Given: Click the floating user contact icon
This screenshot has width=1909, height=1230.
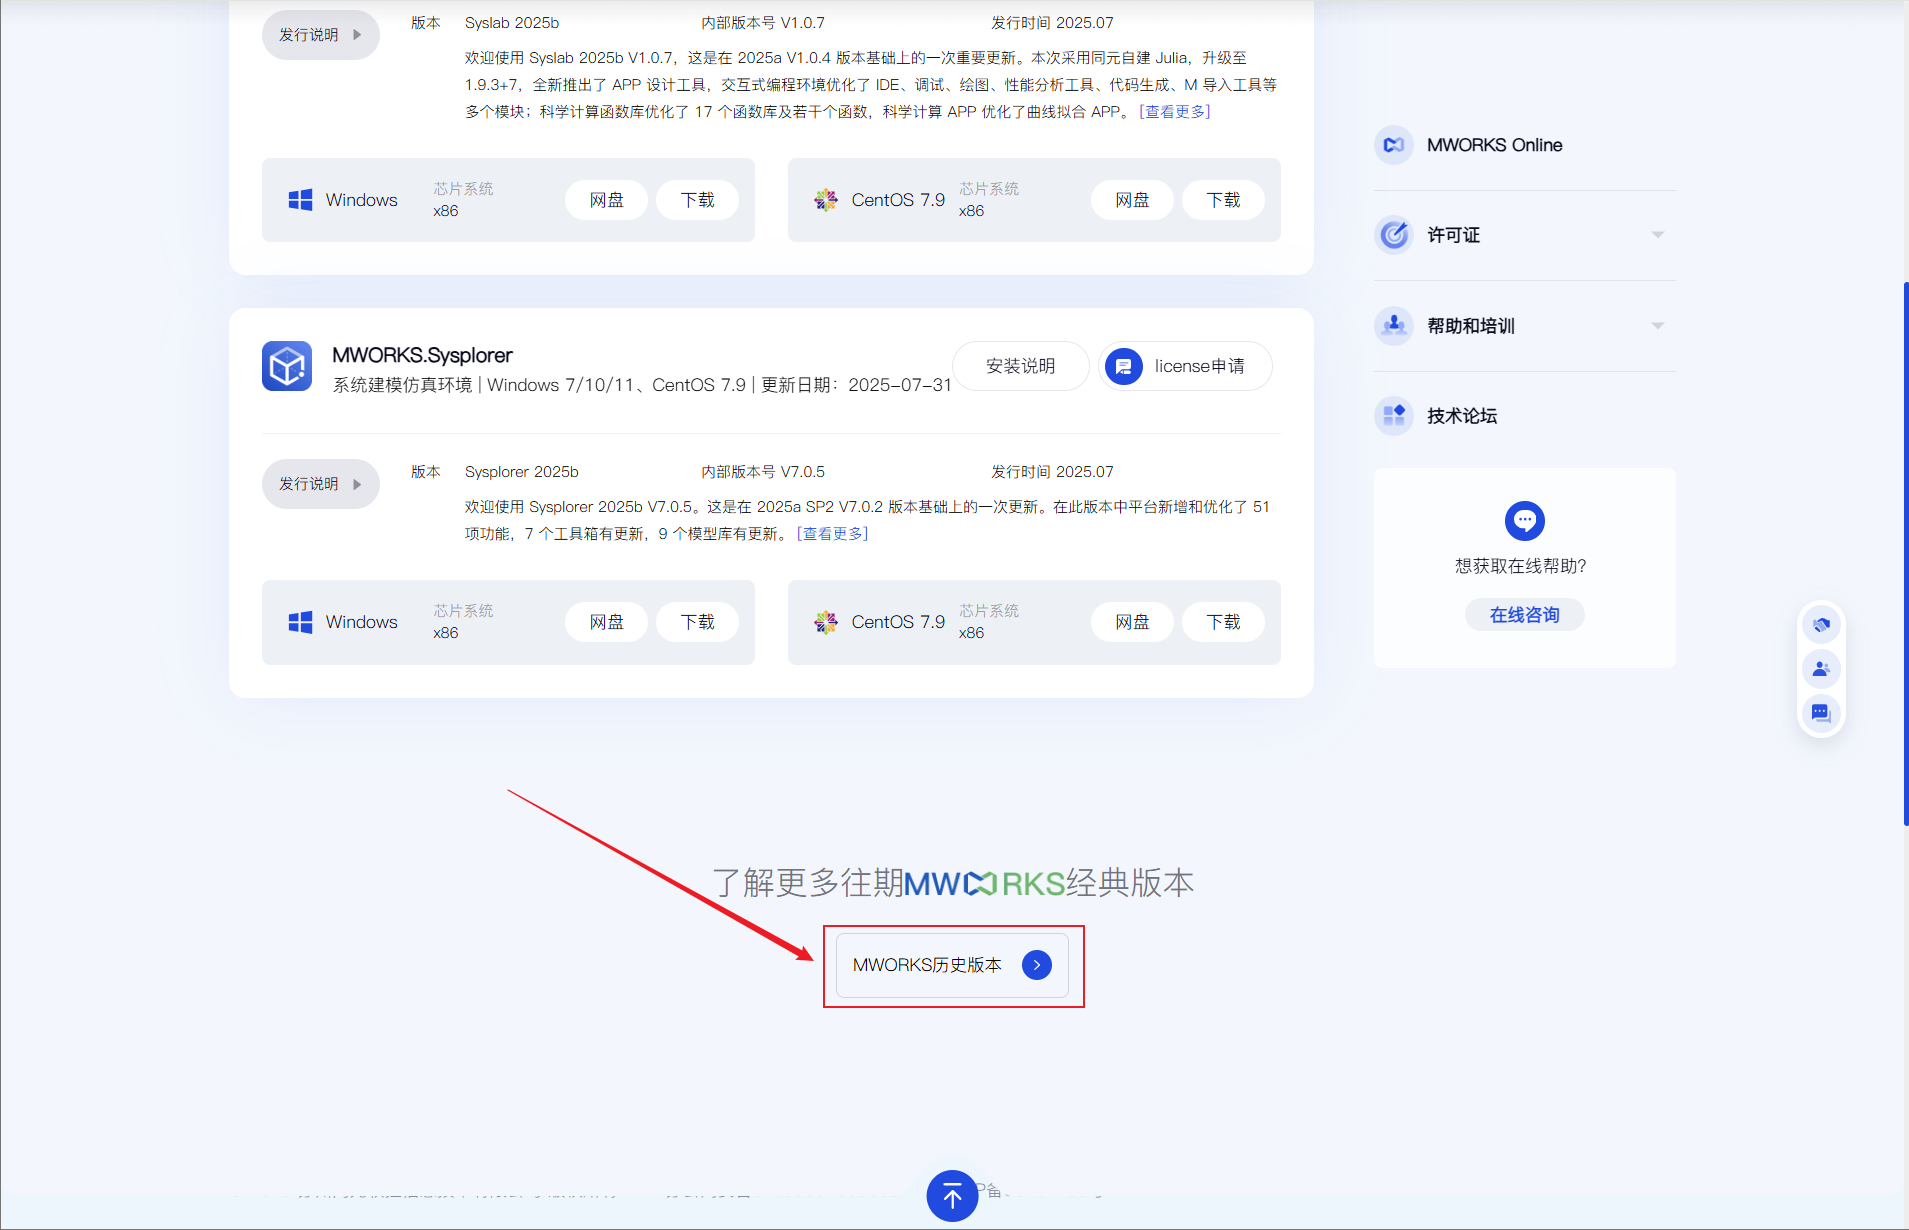Looking at the screenshot, I should (x=1821, y=669).
